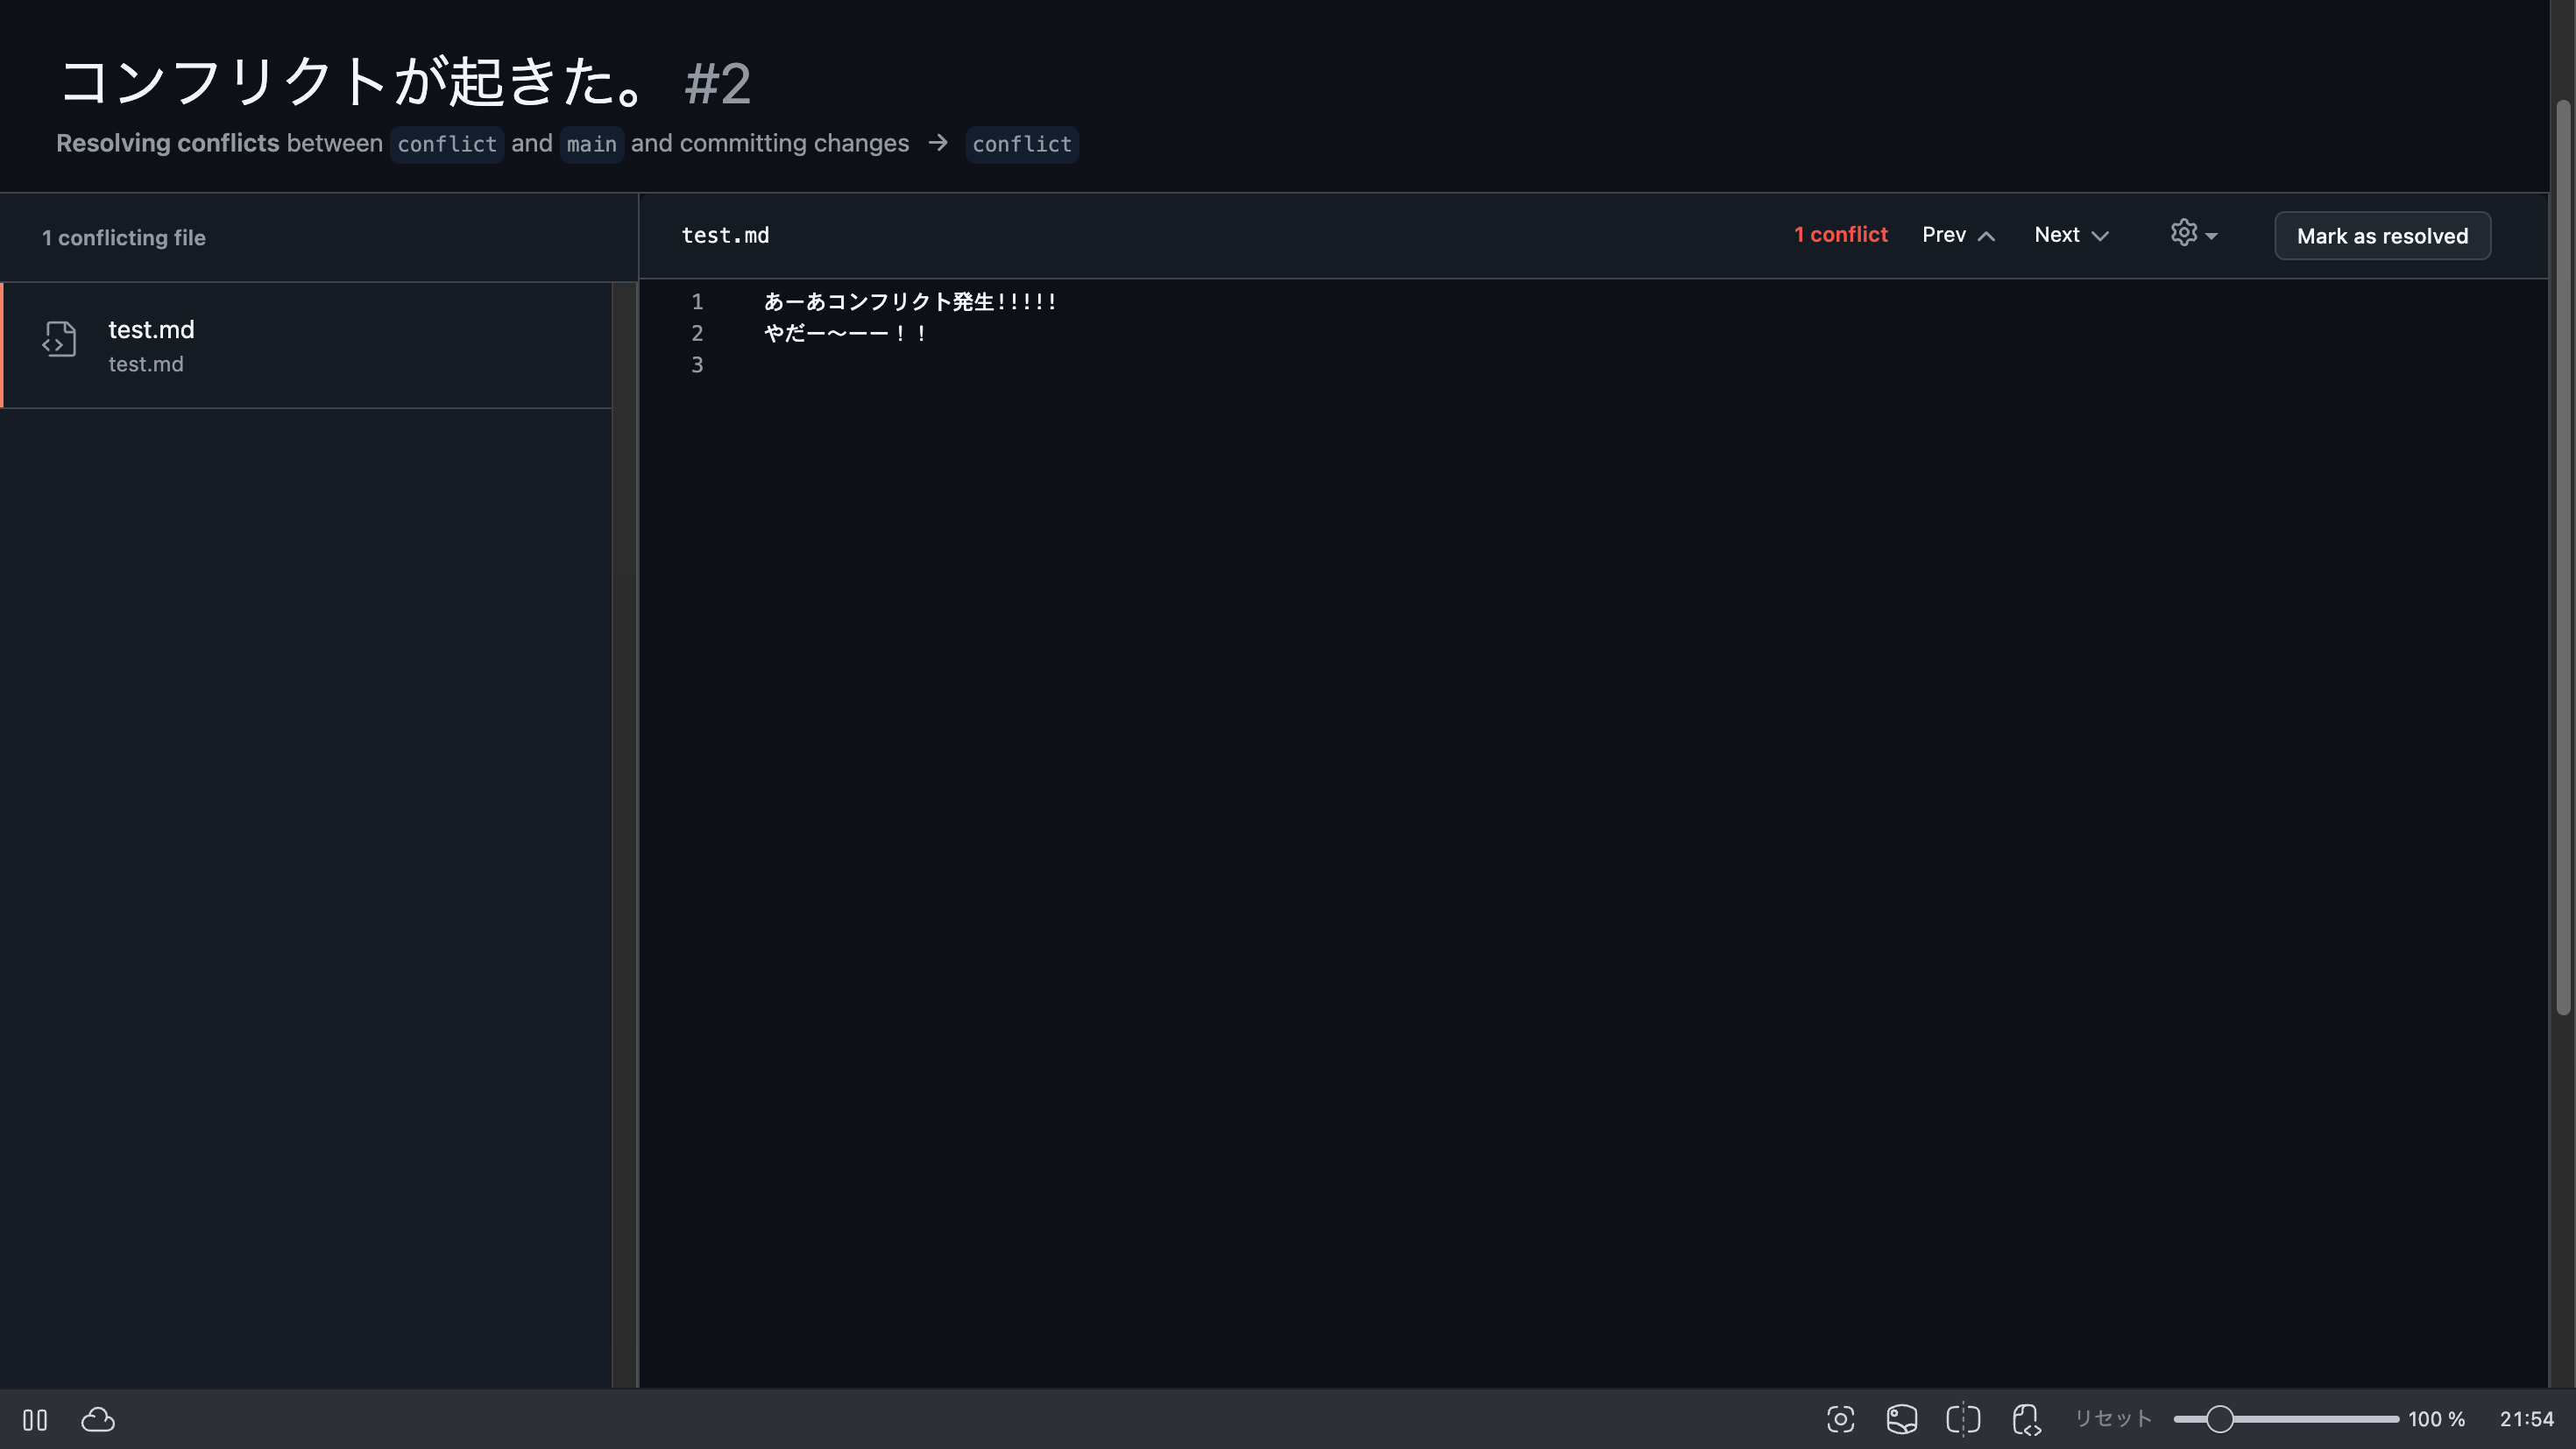Click the file list panel scrollbar
2576x1449 pixels.
(624, 835)
